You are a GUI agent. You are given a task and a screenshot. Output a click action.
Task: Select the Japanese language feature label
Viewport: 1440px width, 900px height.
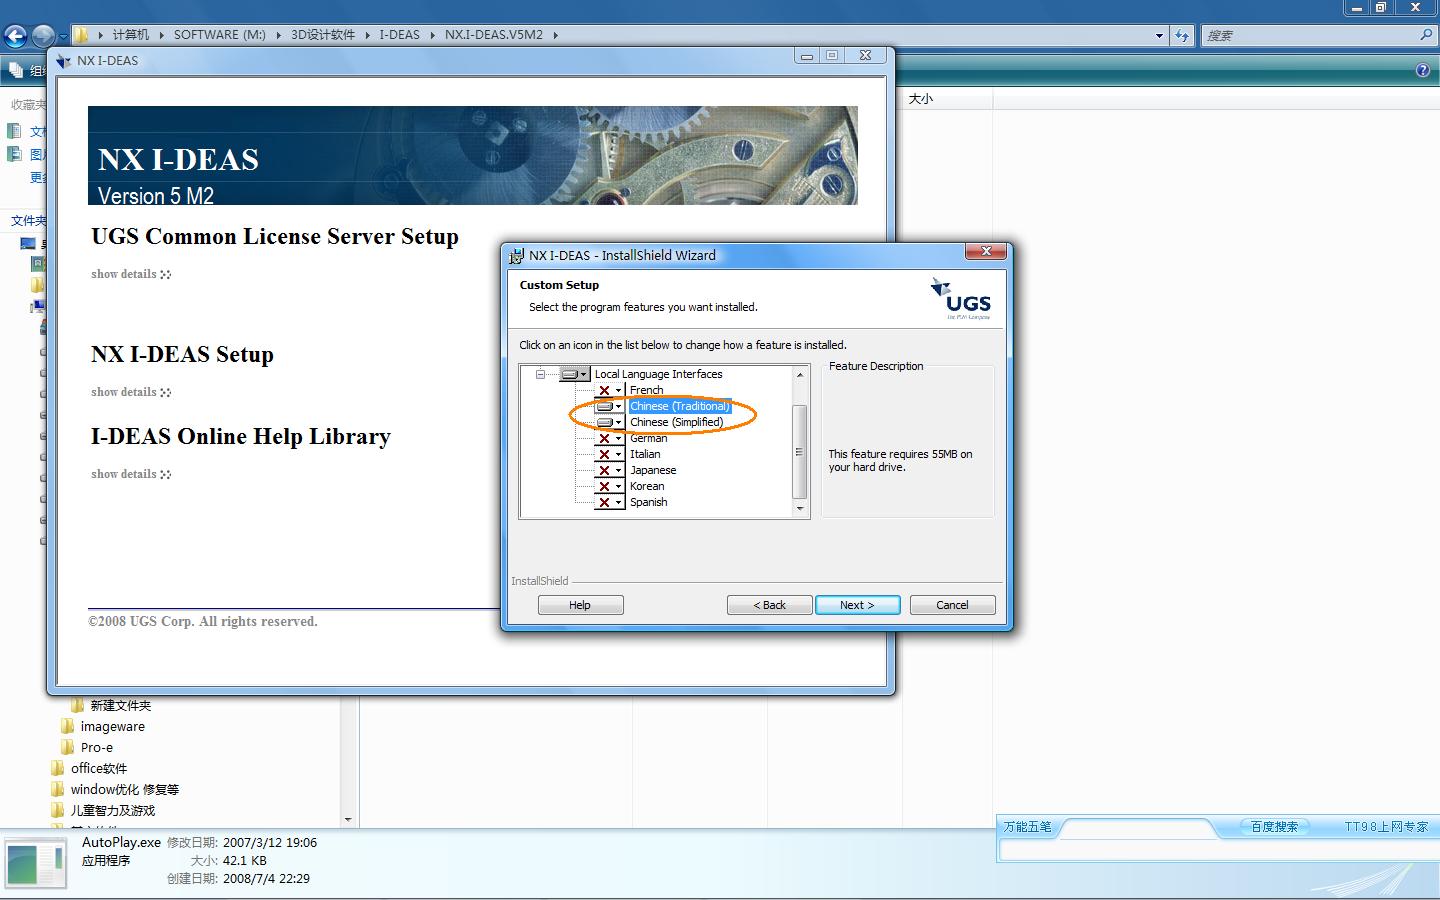pos(653,470)
